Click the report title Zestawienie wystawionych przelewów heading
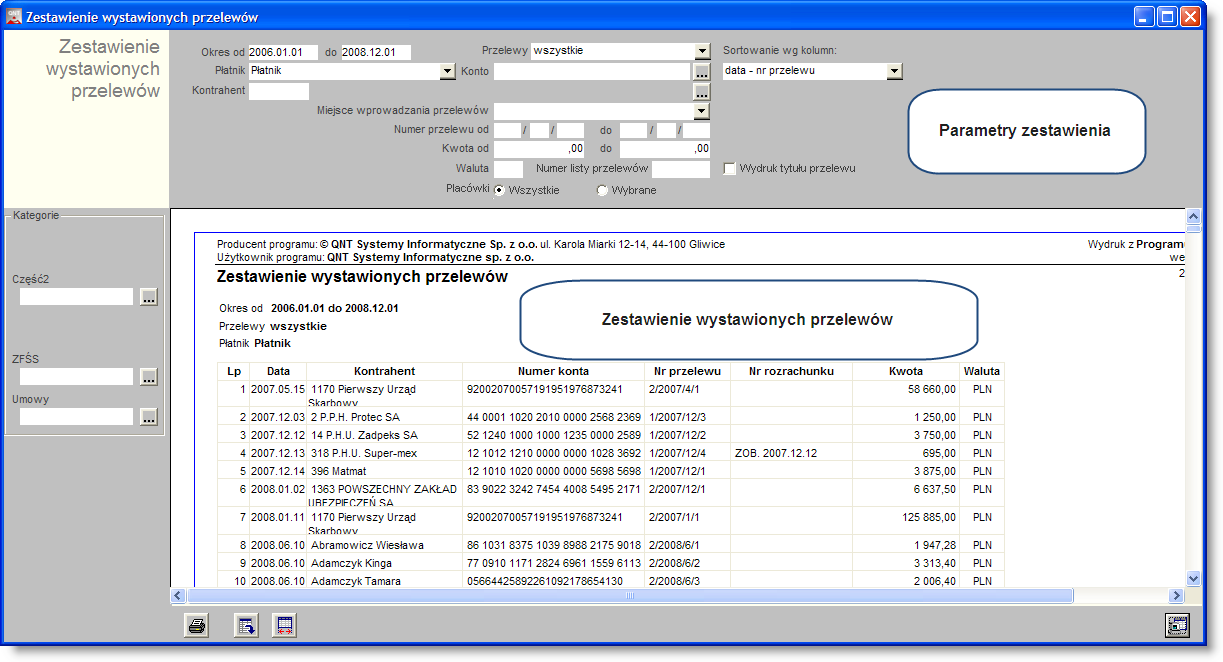1223x662 pixels. pyautogui.click(x=362, y=276)
